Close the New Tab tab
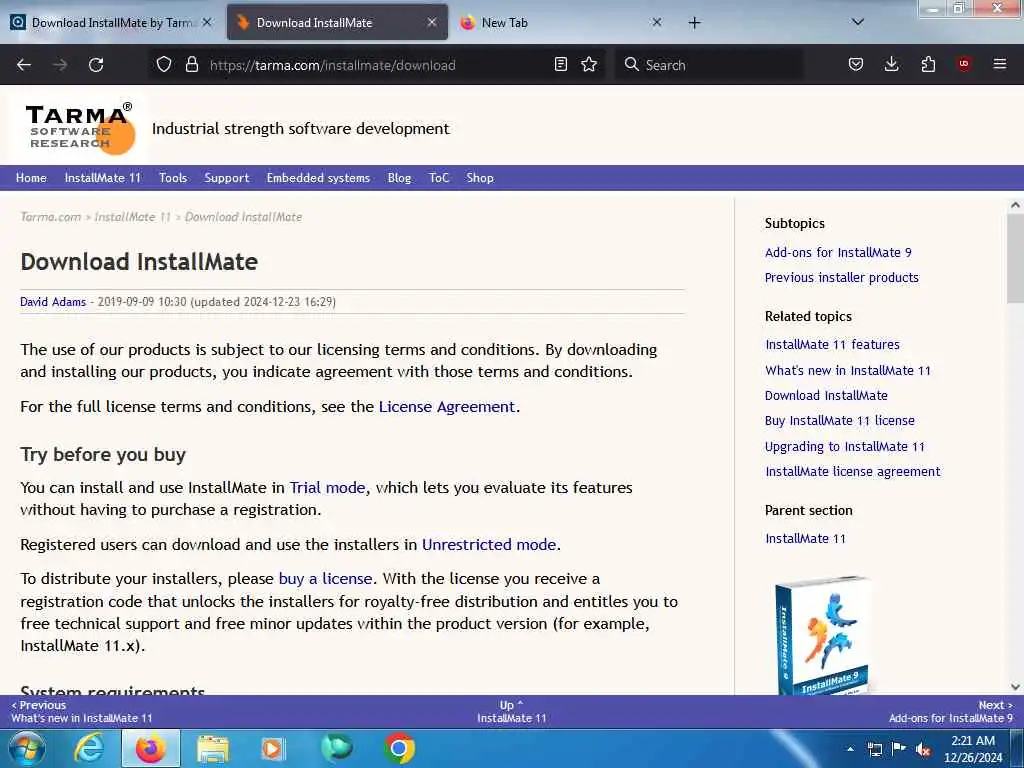This screenshot has width=1024, height=768. tap(657, 22)
